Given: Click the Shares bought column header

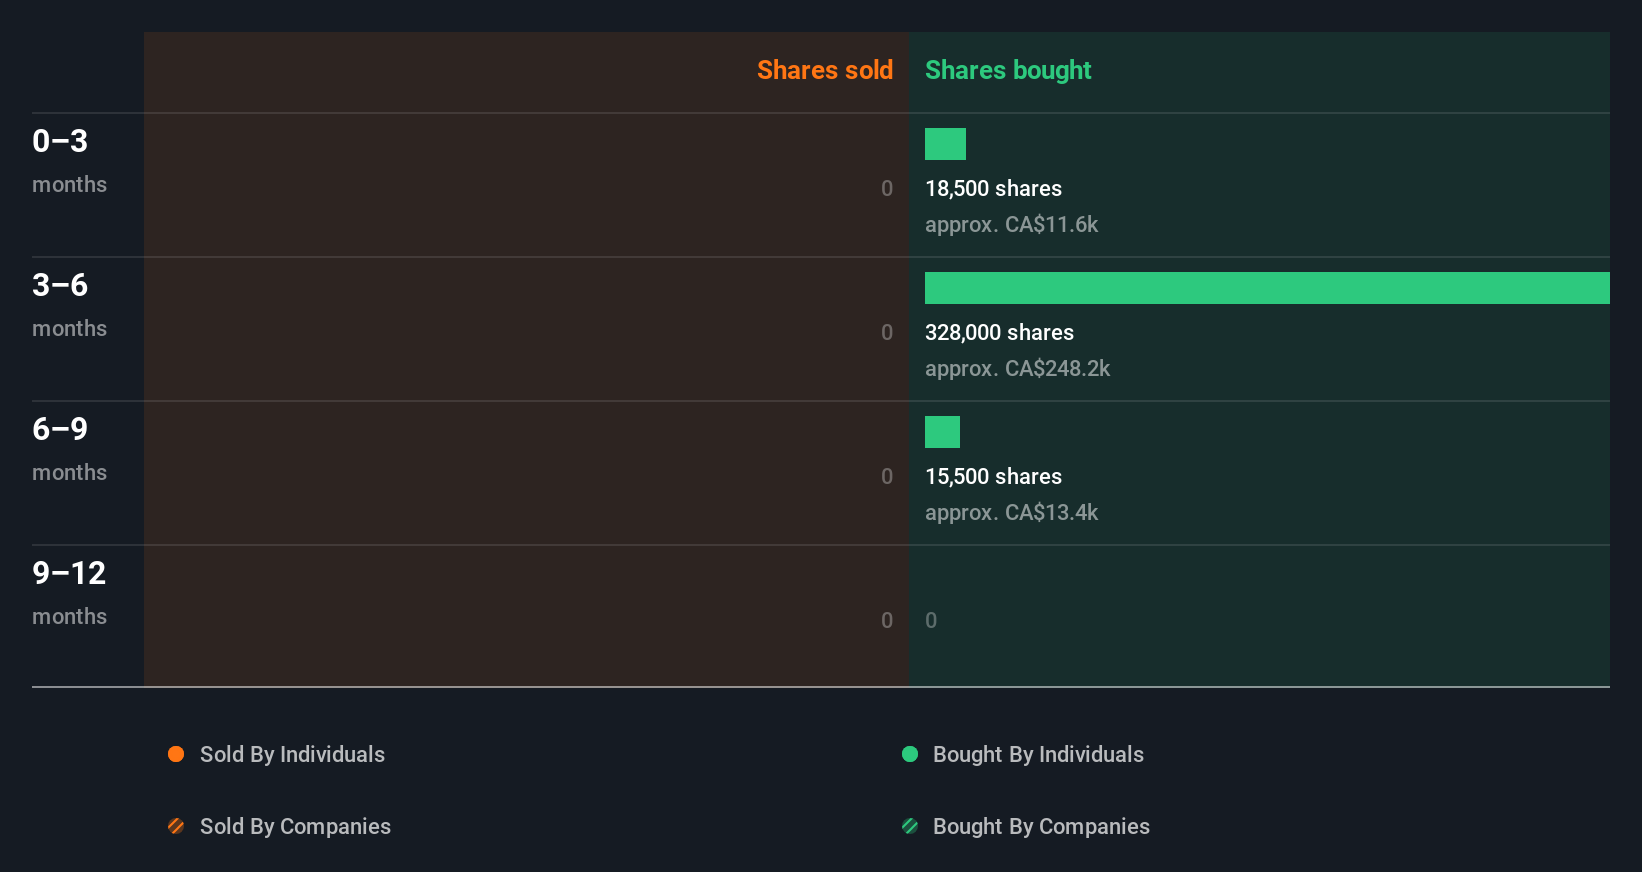Looking at the screenshot, I should [x=1008, y=70].
